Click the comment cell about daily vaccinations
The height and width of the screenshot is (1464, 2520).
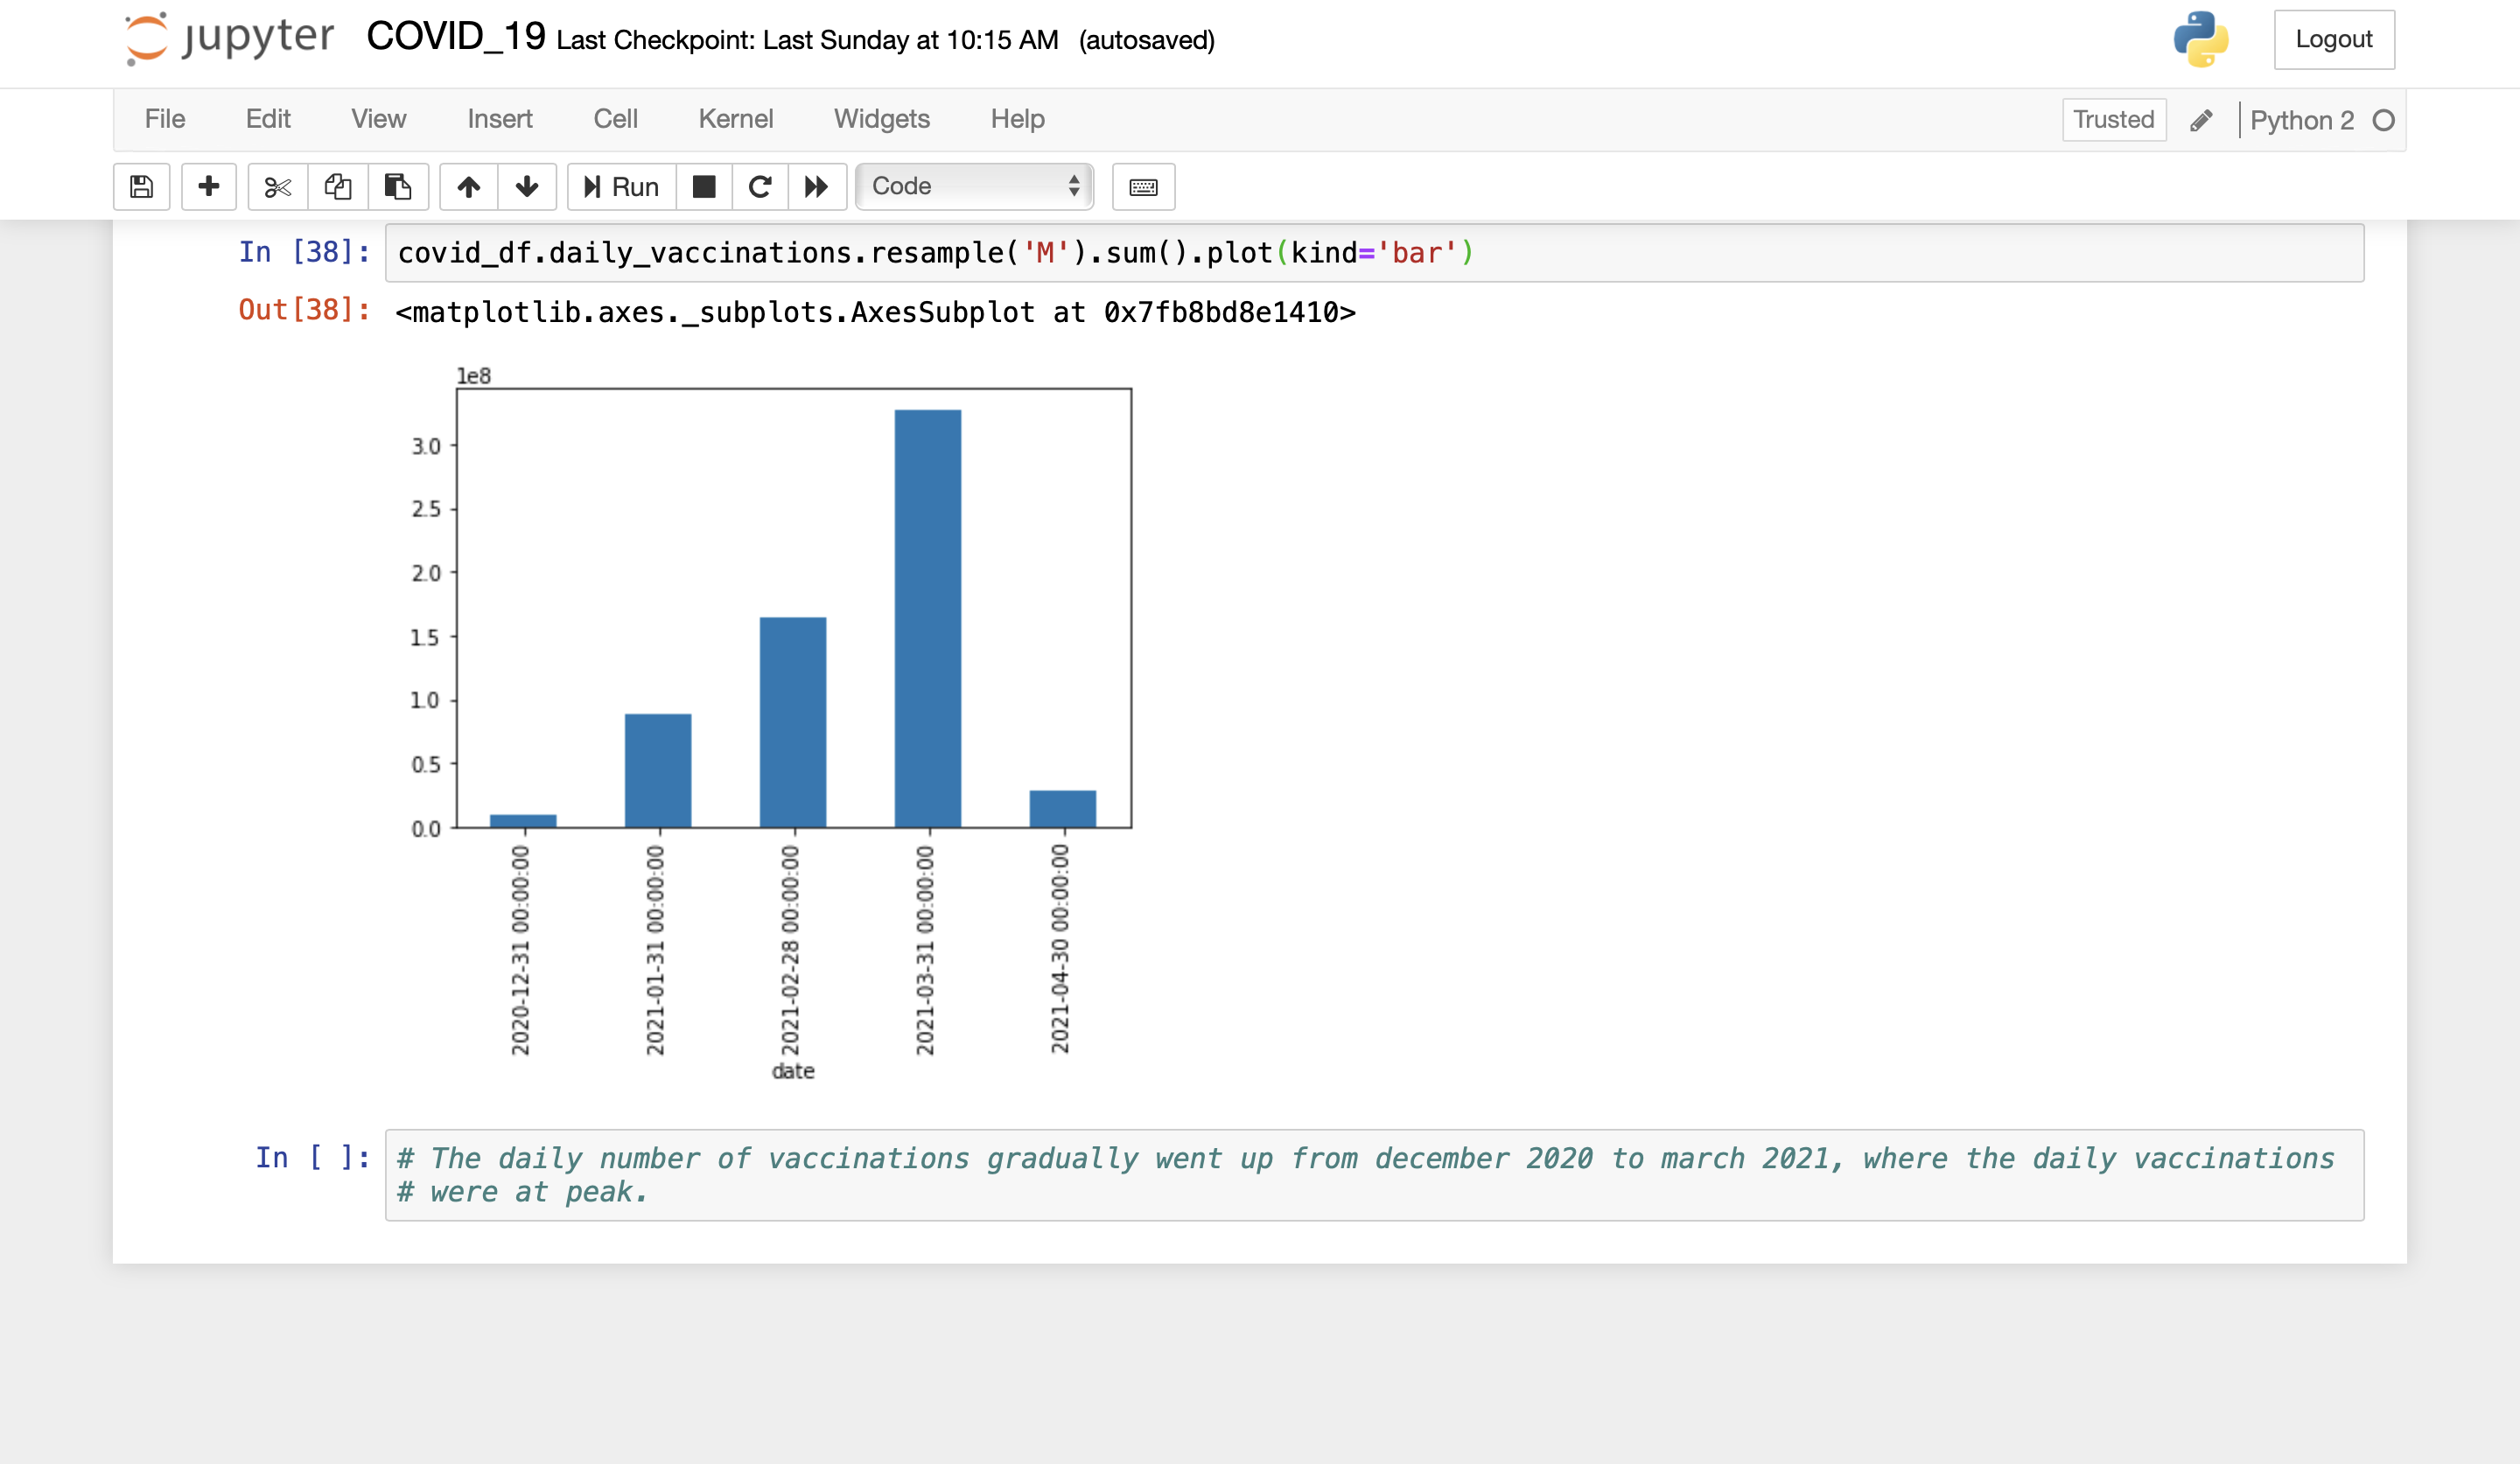pyautogui.click(x=1374, y=1175)
